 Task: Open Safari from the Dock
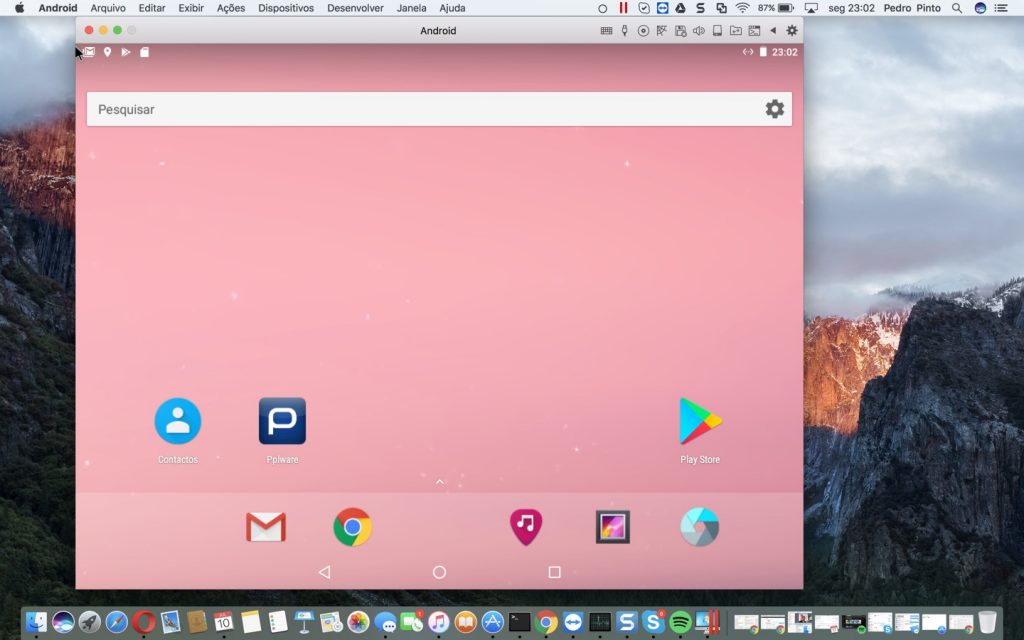point(117,622)
